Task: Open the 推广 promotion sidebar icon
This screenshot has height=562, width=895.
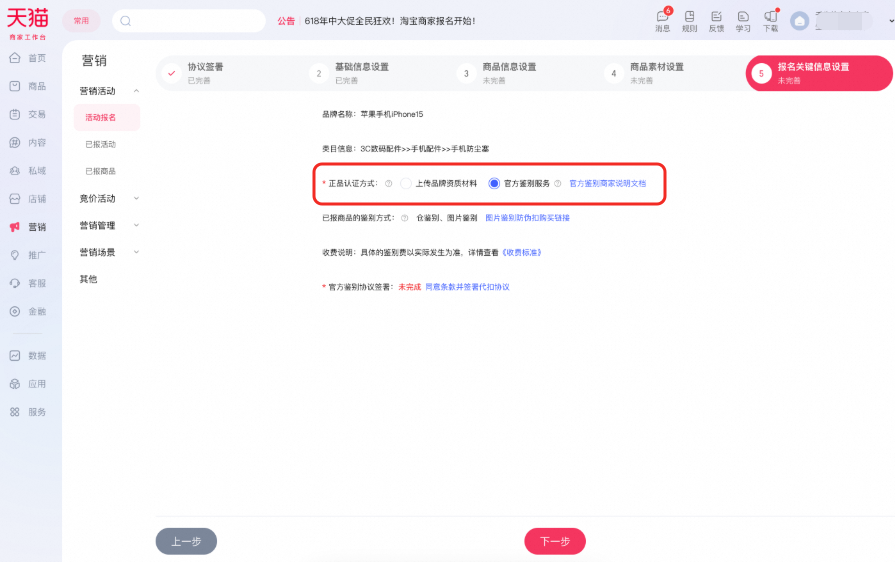Action: pyautogui.click(x=15, y=255)
